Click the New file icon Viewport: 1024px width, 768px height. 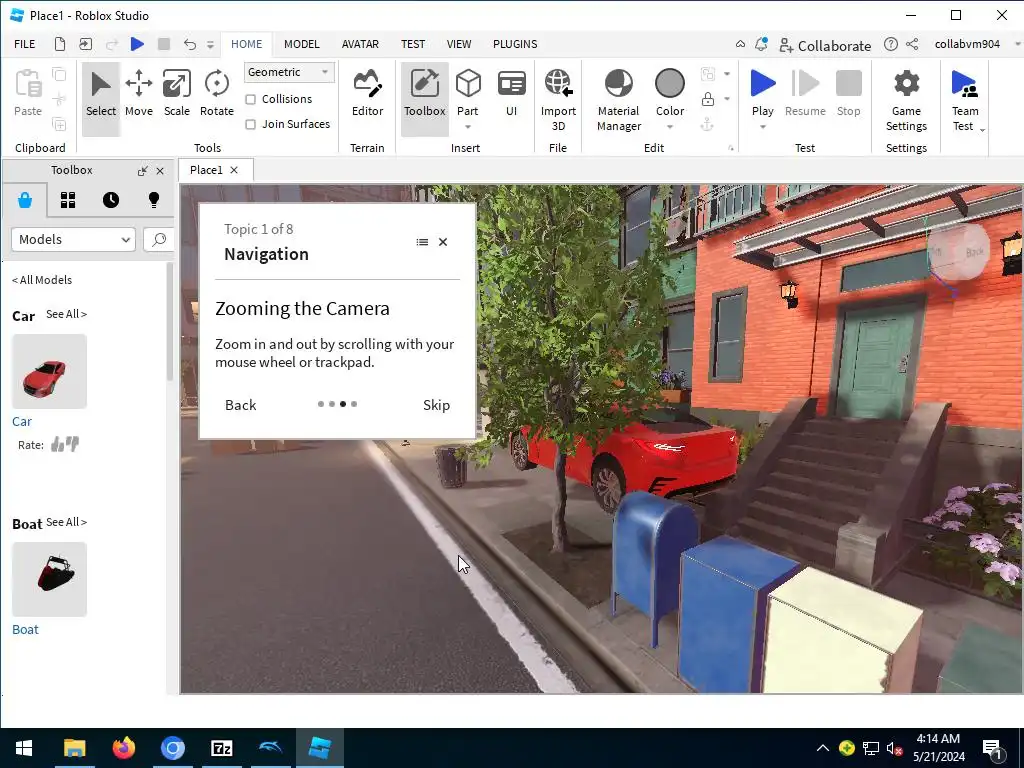pos(60,44)
